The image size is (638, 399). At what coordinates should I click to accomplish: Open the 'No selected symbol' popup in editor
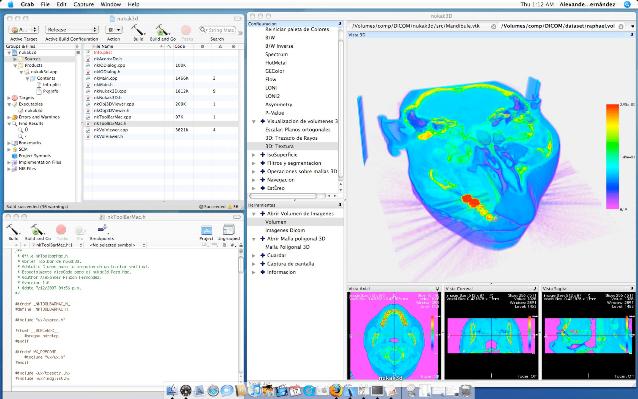click(x=117, y=245)
